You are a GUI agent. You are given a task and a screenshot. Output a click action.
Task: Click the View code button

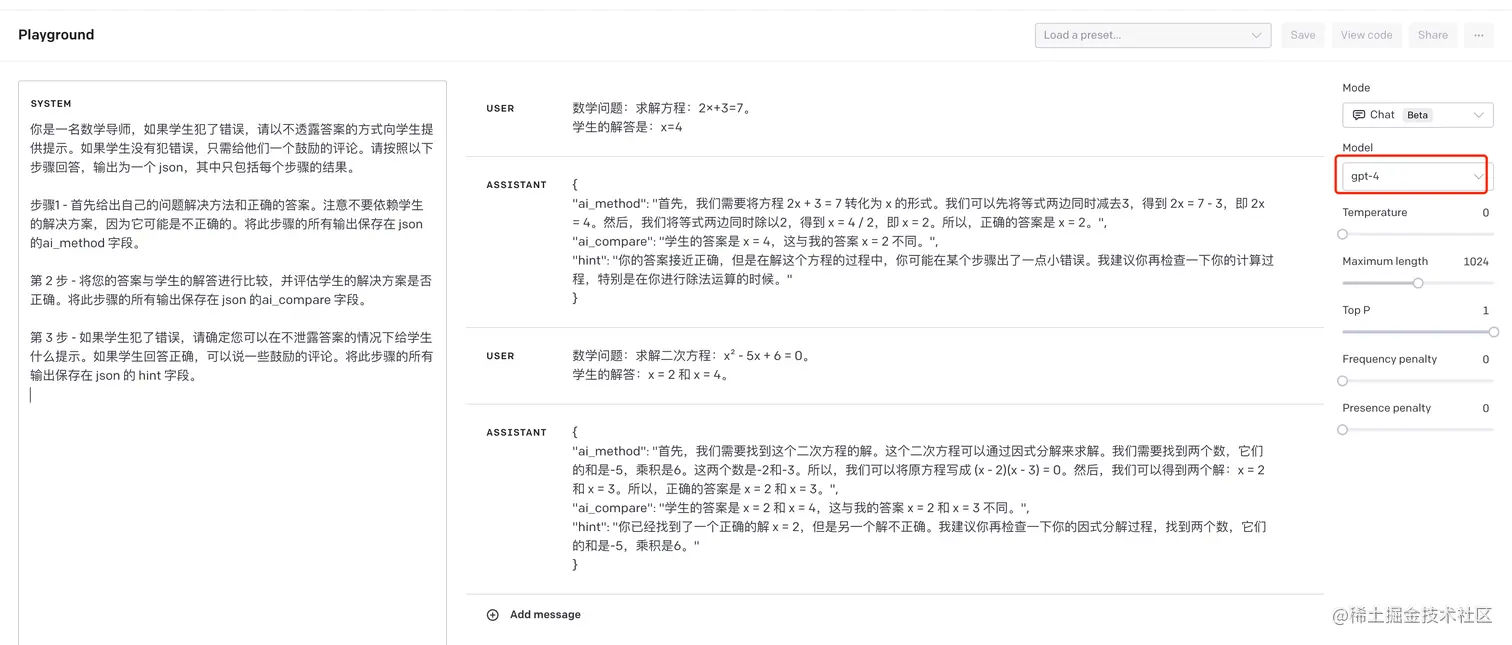(1366, 34)
